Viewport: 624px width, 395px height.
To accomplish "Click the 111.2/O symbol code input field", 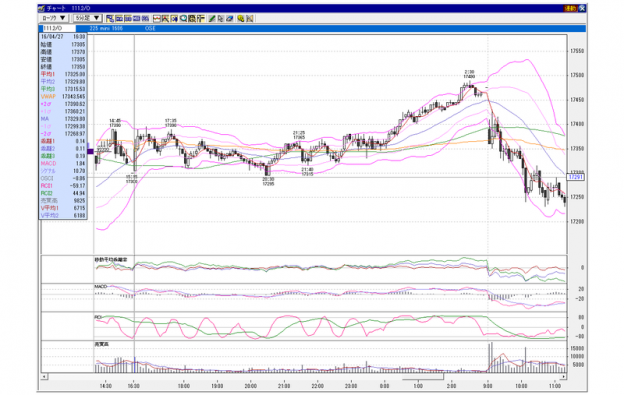I will click(x=58, y=28).
